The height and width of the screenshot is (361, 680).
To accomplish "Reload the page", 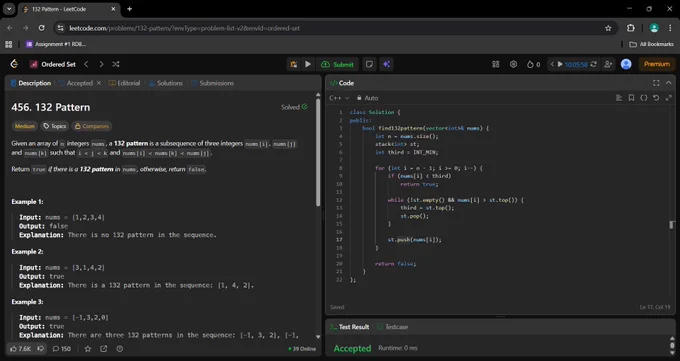I will [x=42, y=28].
